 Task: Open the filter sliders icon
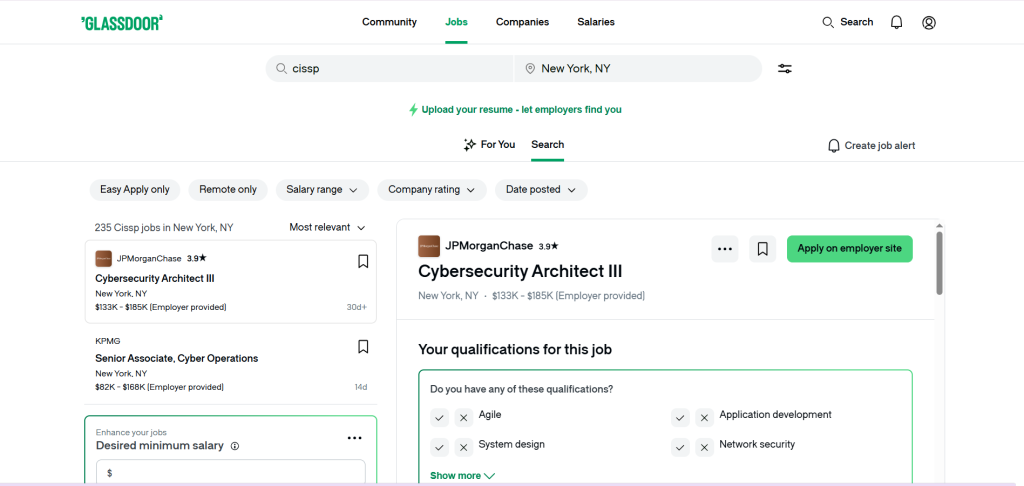coord(785,69)
